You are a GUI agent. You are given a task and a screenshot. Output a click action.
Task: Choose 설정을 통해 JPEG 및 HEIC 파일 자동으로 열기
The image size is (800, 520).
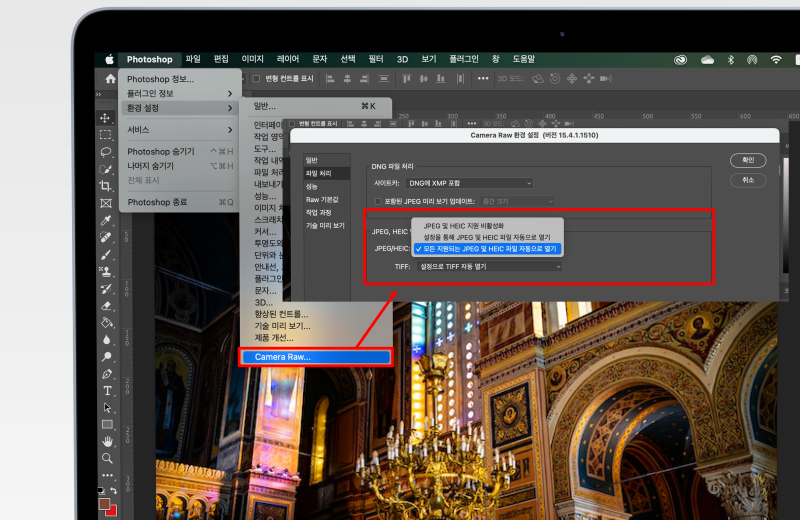(x=487, y=237)
